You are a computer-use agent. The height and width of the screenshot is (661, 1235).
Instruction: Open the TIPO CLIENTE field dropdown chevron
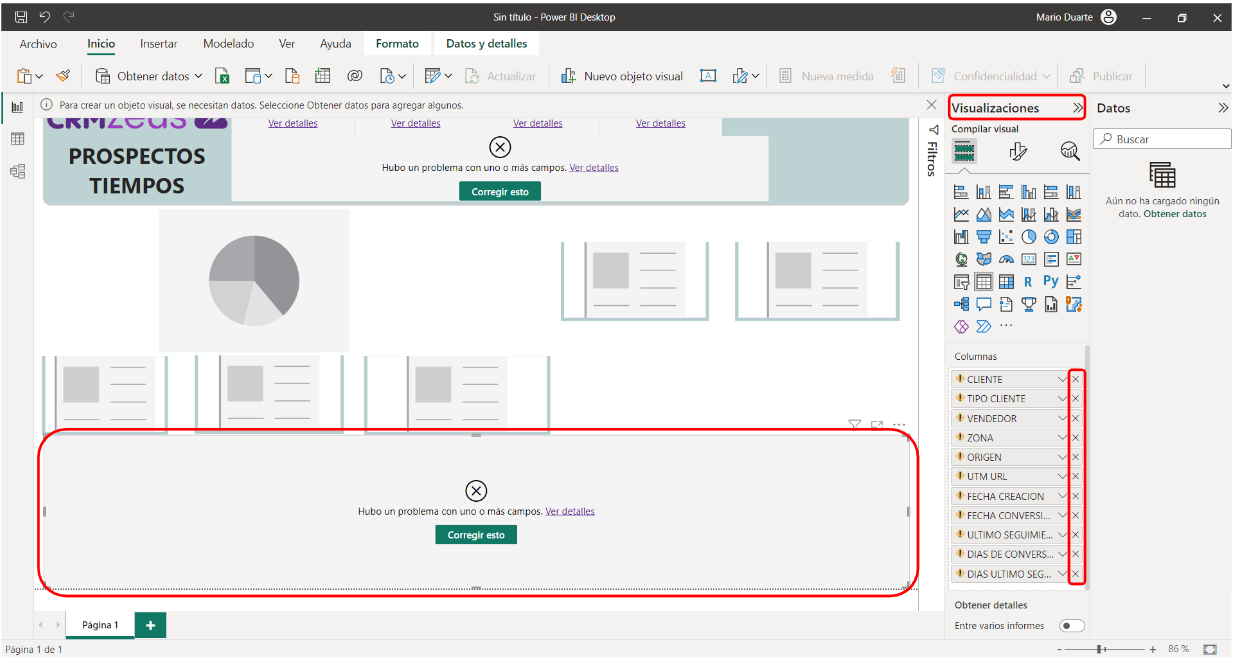[1062, 398]
